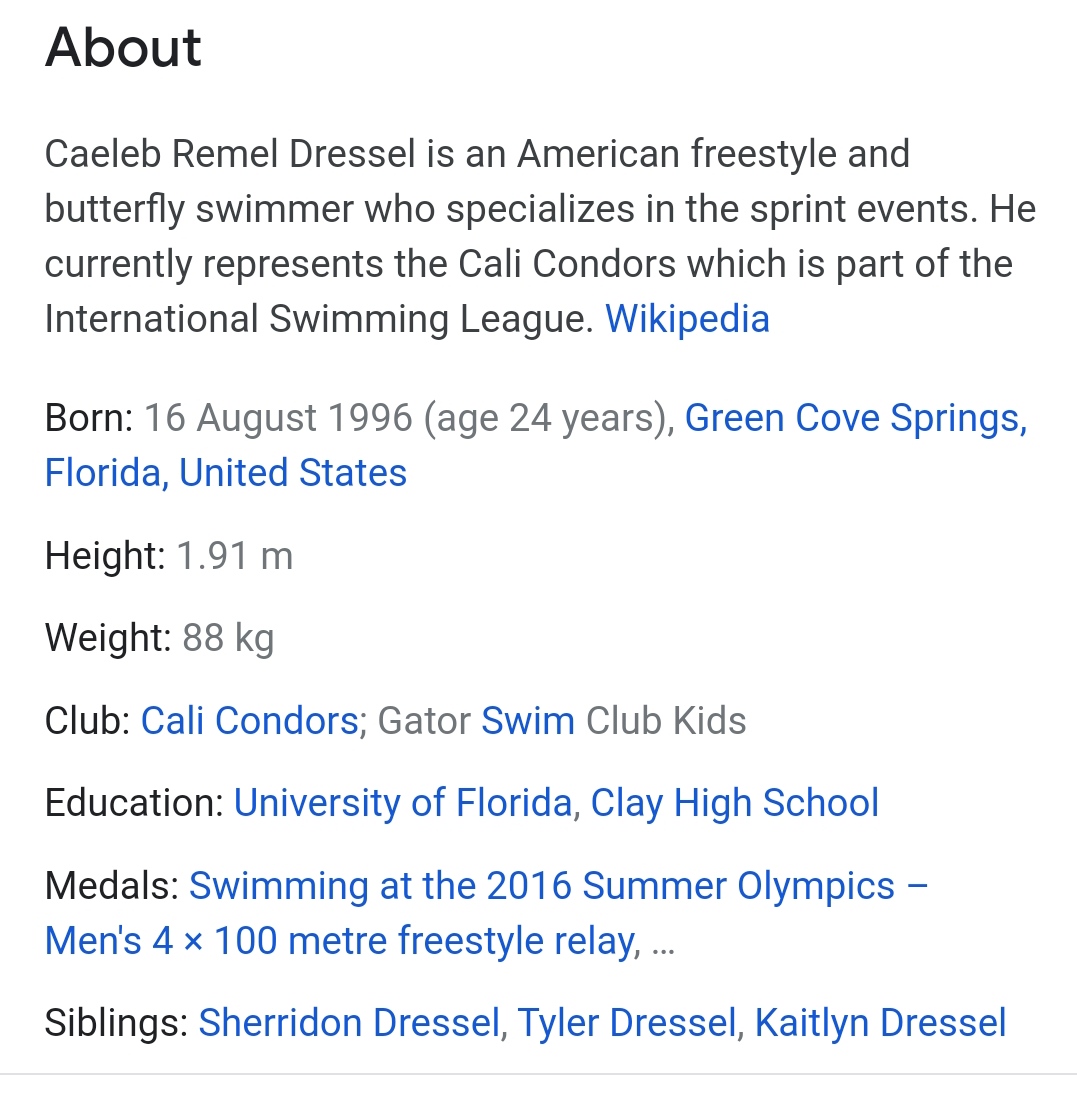Click the Born label

(x=89, y=418)
